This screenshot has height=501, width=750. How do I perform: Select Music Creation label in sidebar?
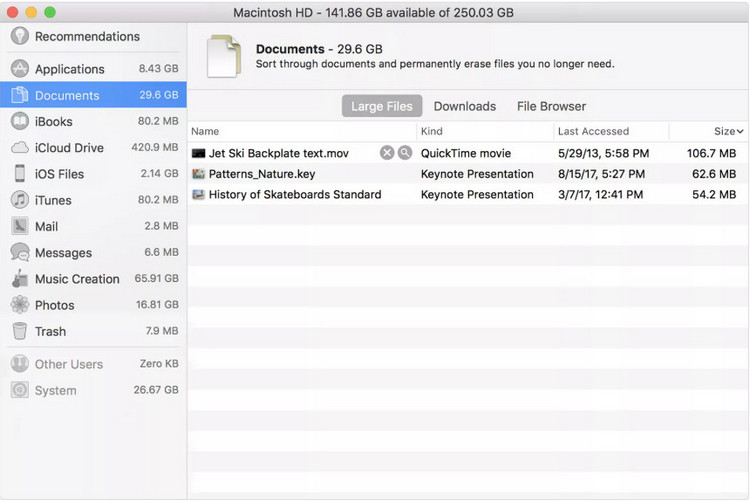tap(77, 278)
